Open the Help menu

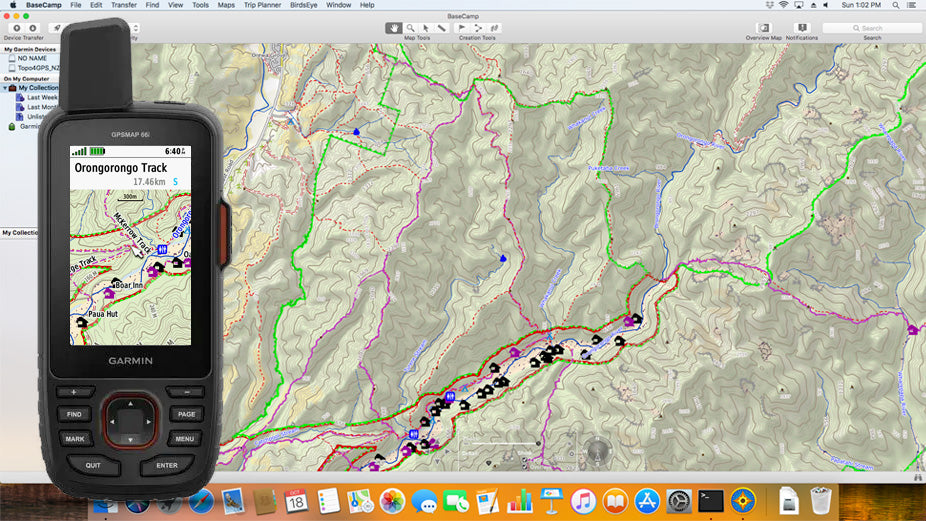[x=367, y=5]
